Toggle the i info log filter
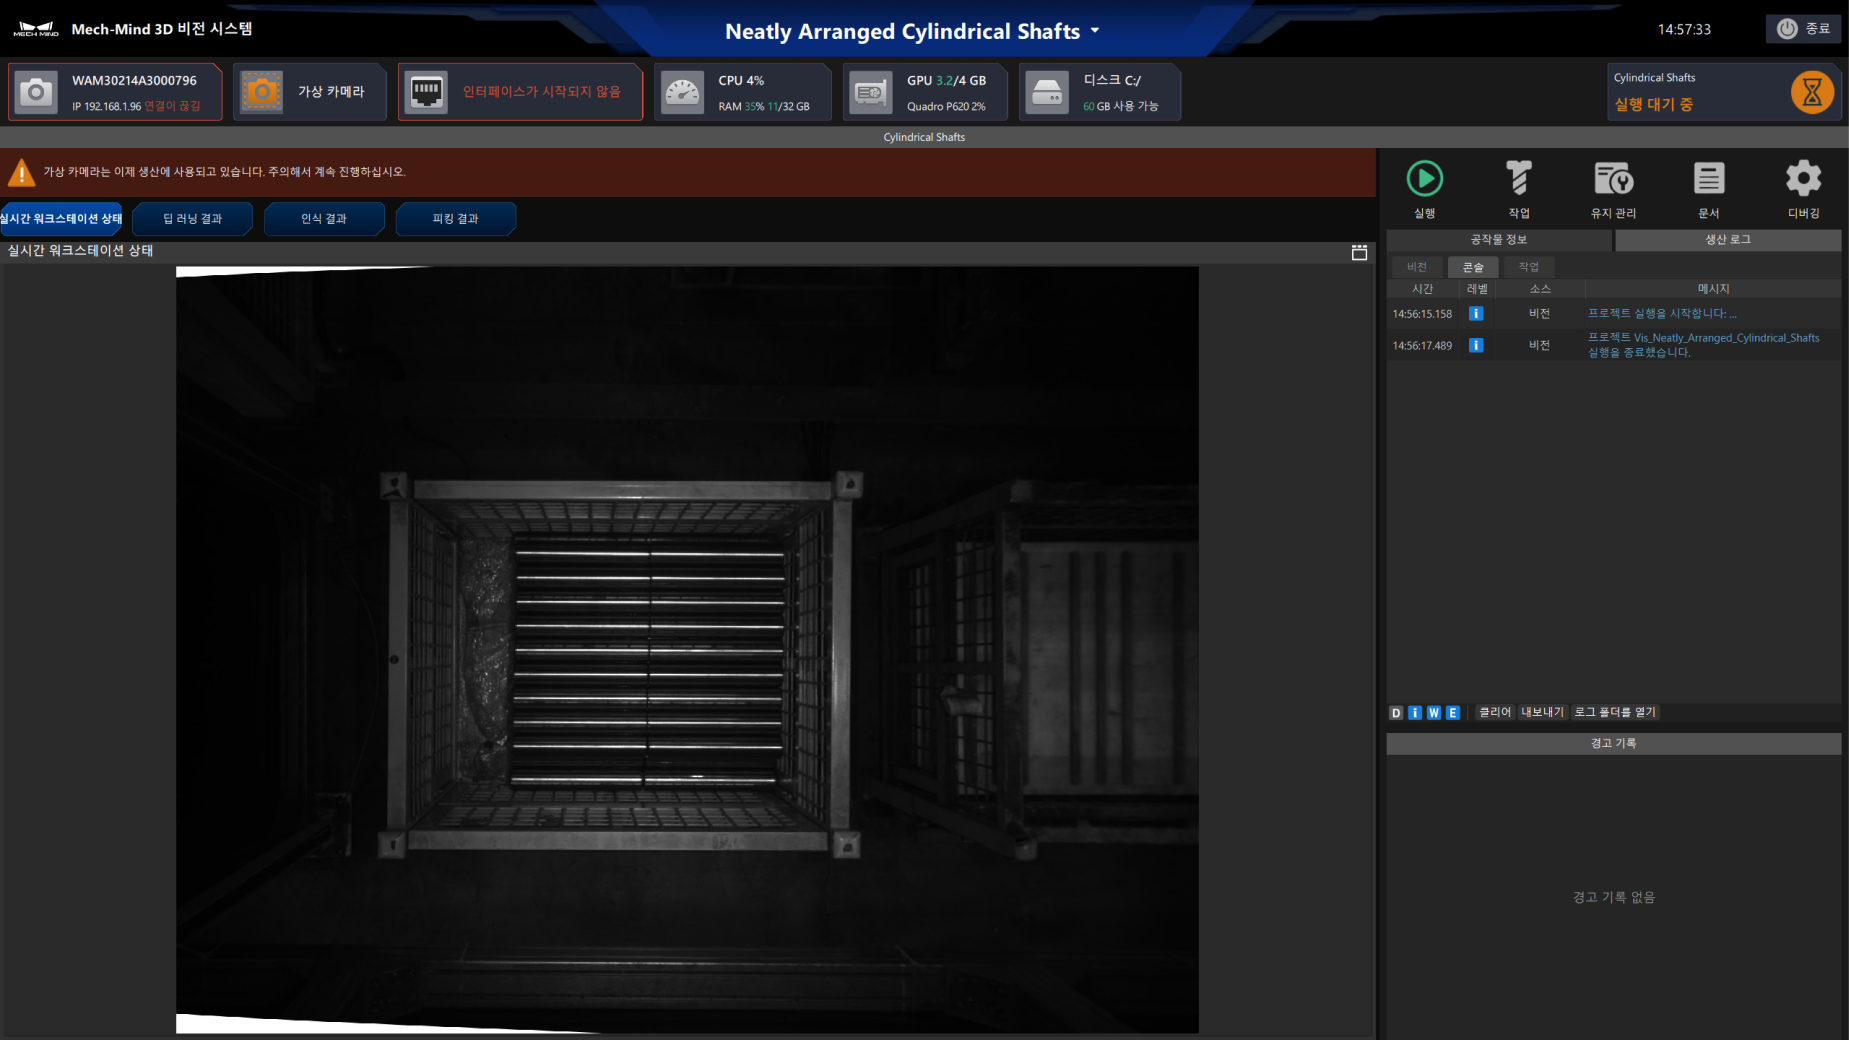Screen dimensions: 1849x1040 pyautogui.click(x=1415, y=713)
